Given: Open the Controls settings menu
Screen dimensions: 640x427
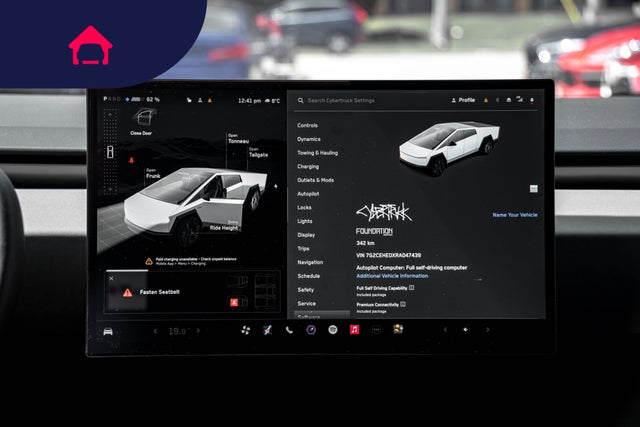Looking at the screenshot, I should [307, 125].
